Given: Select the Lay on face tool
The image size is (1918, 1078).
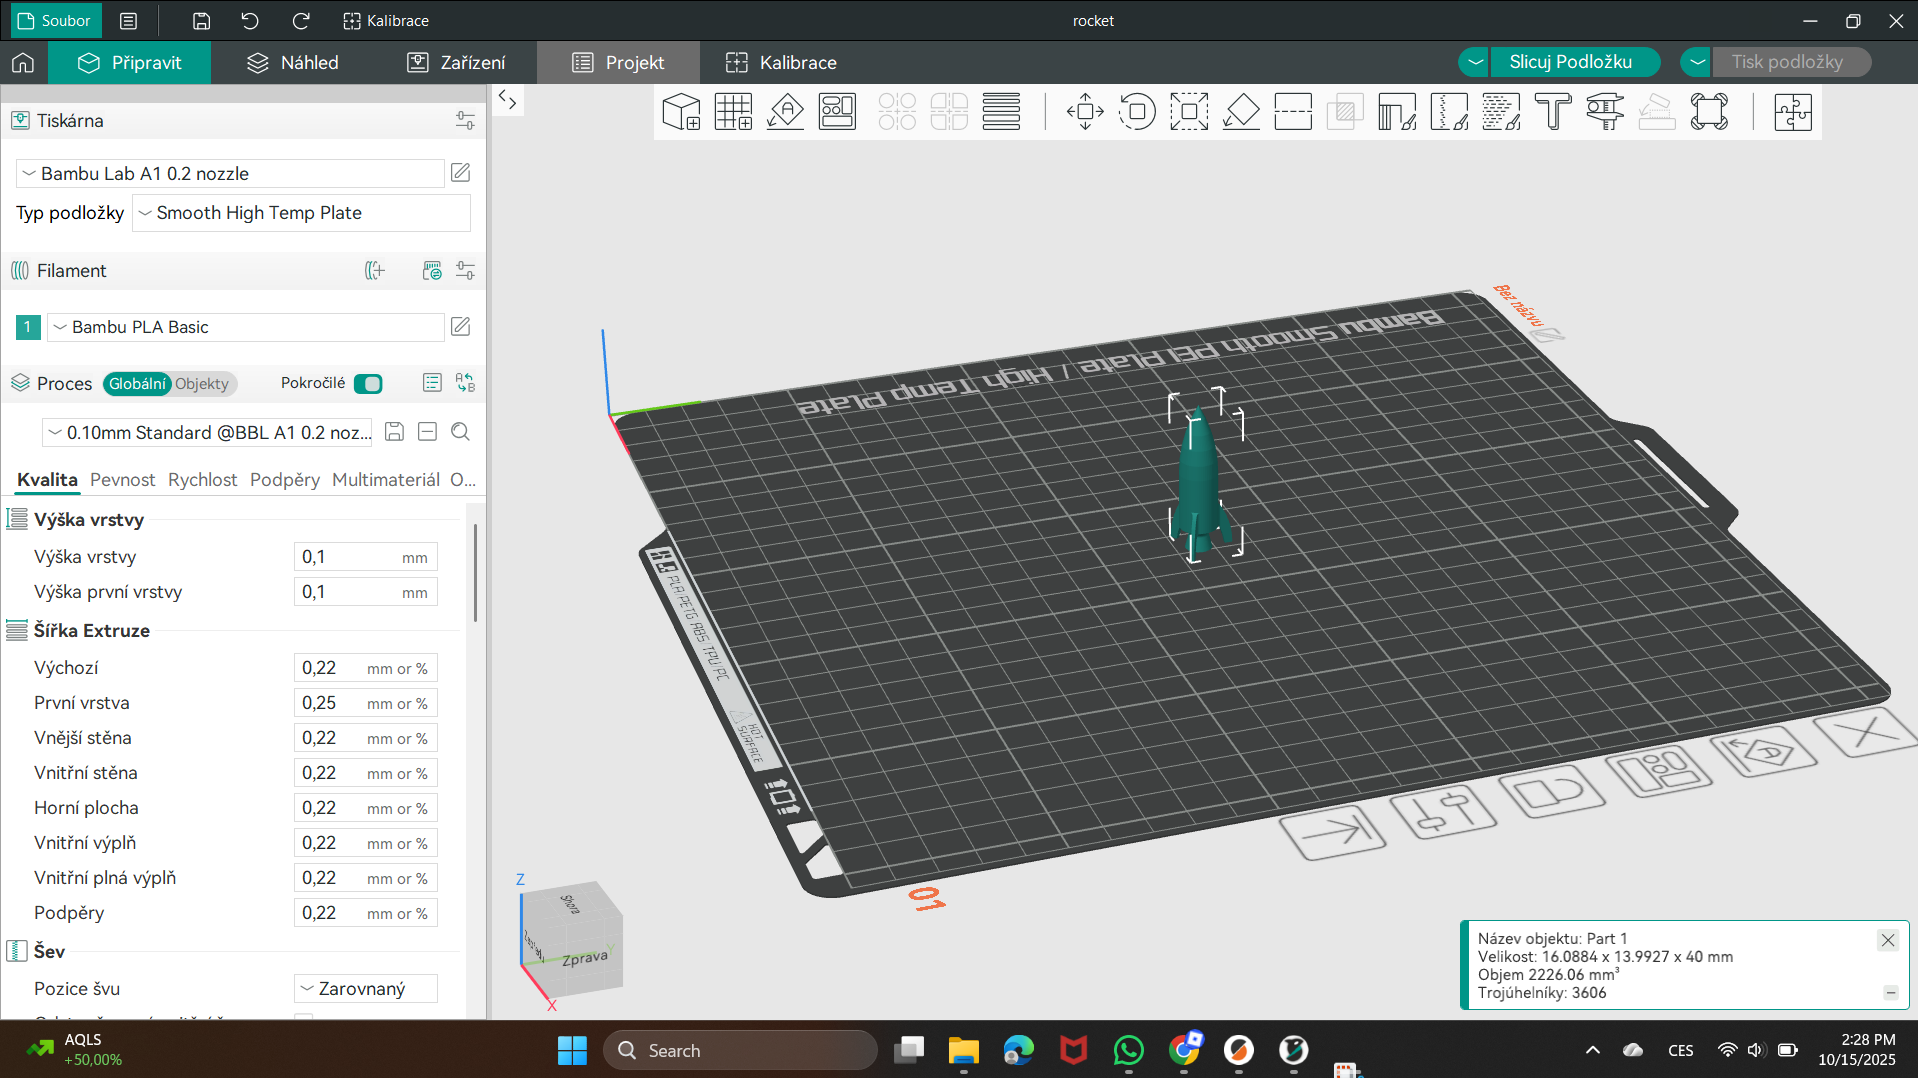Looking at the screenshot, I should pos(1241,111).
